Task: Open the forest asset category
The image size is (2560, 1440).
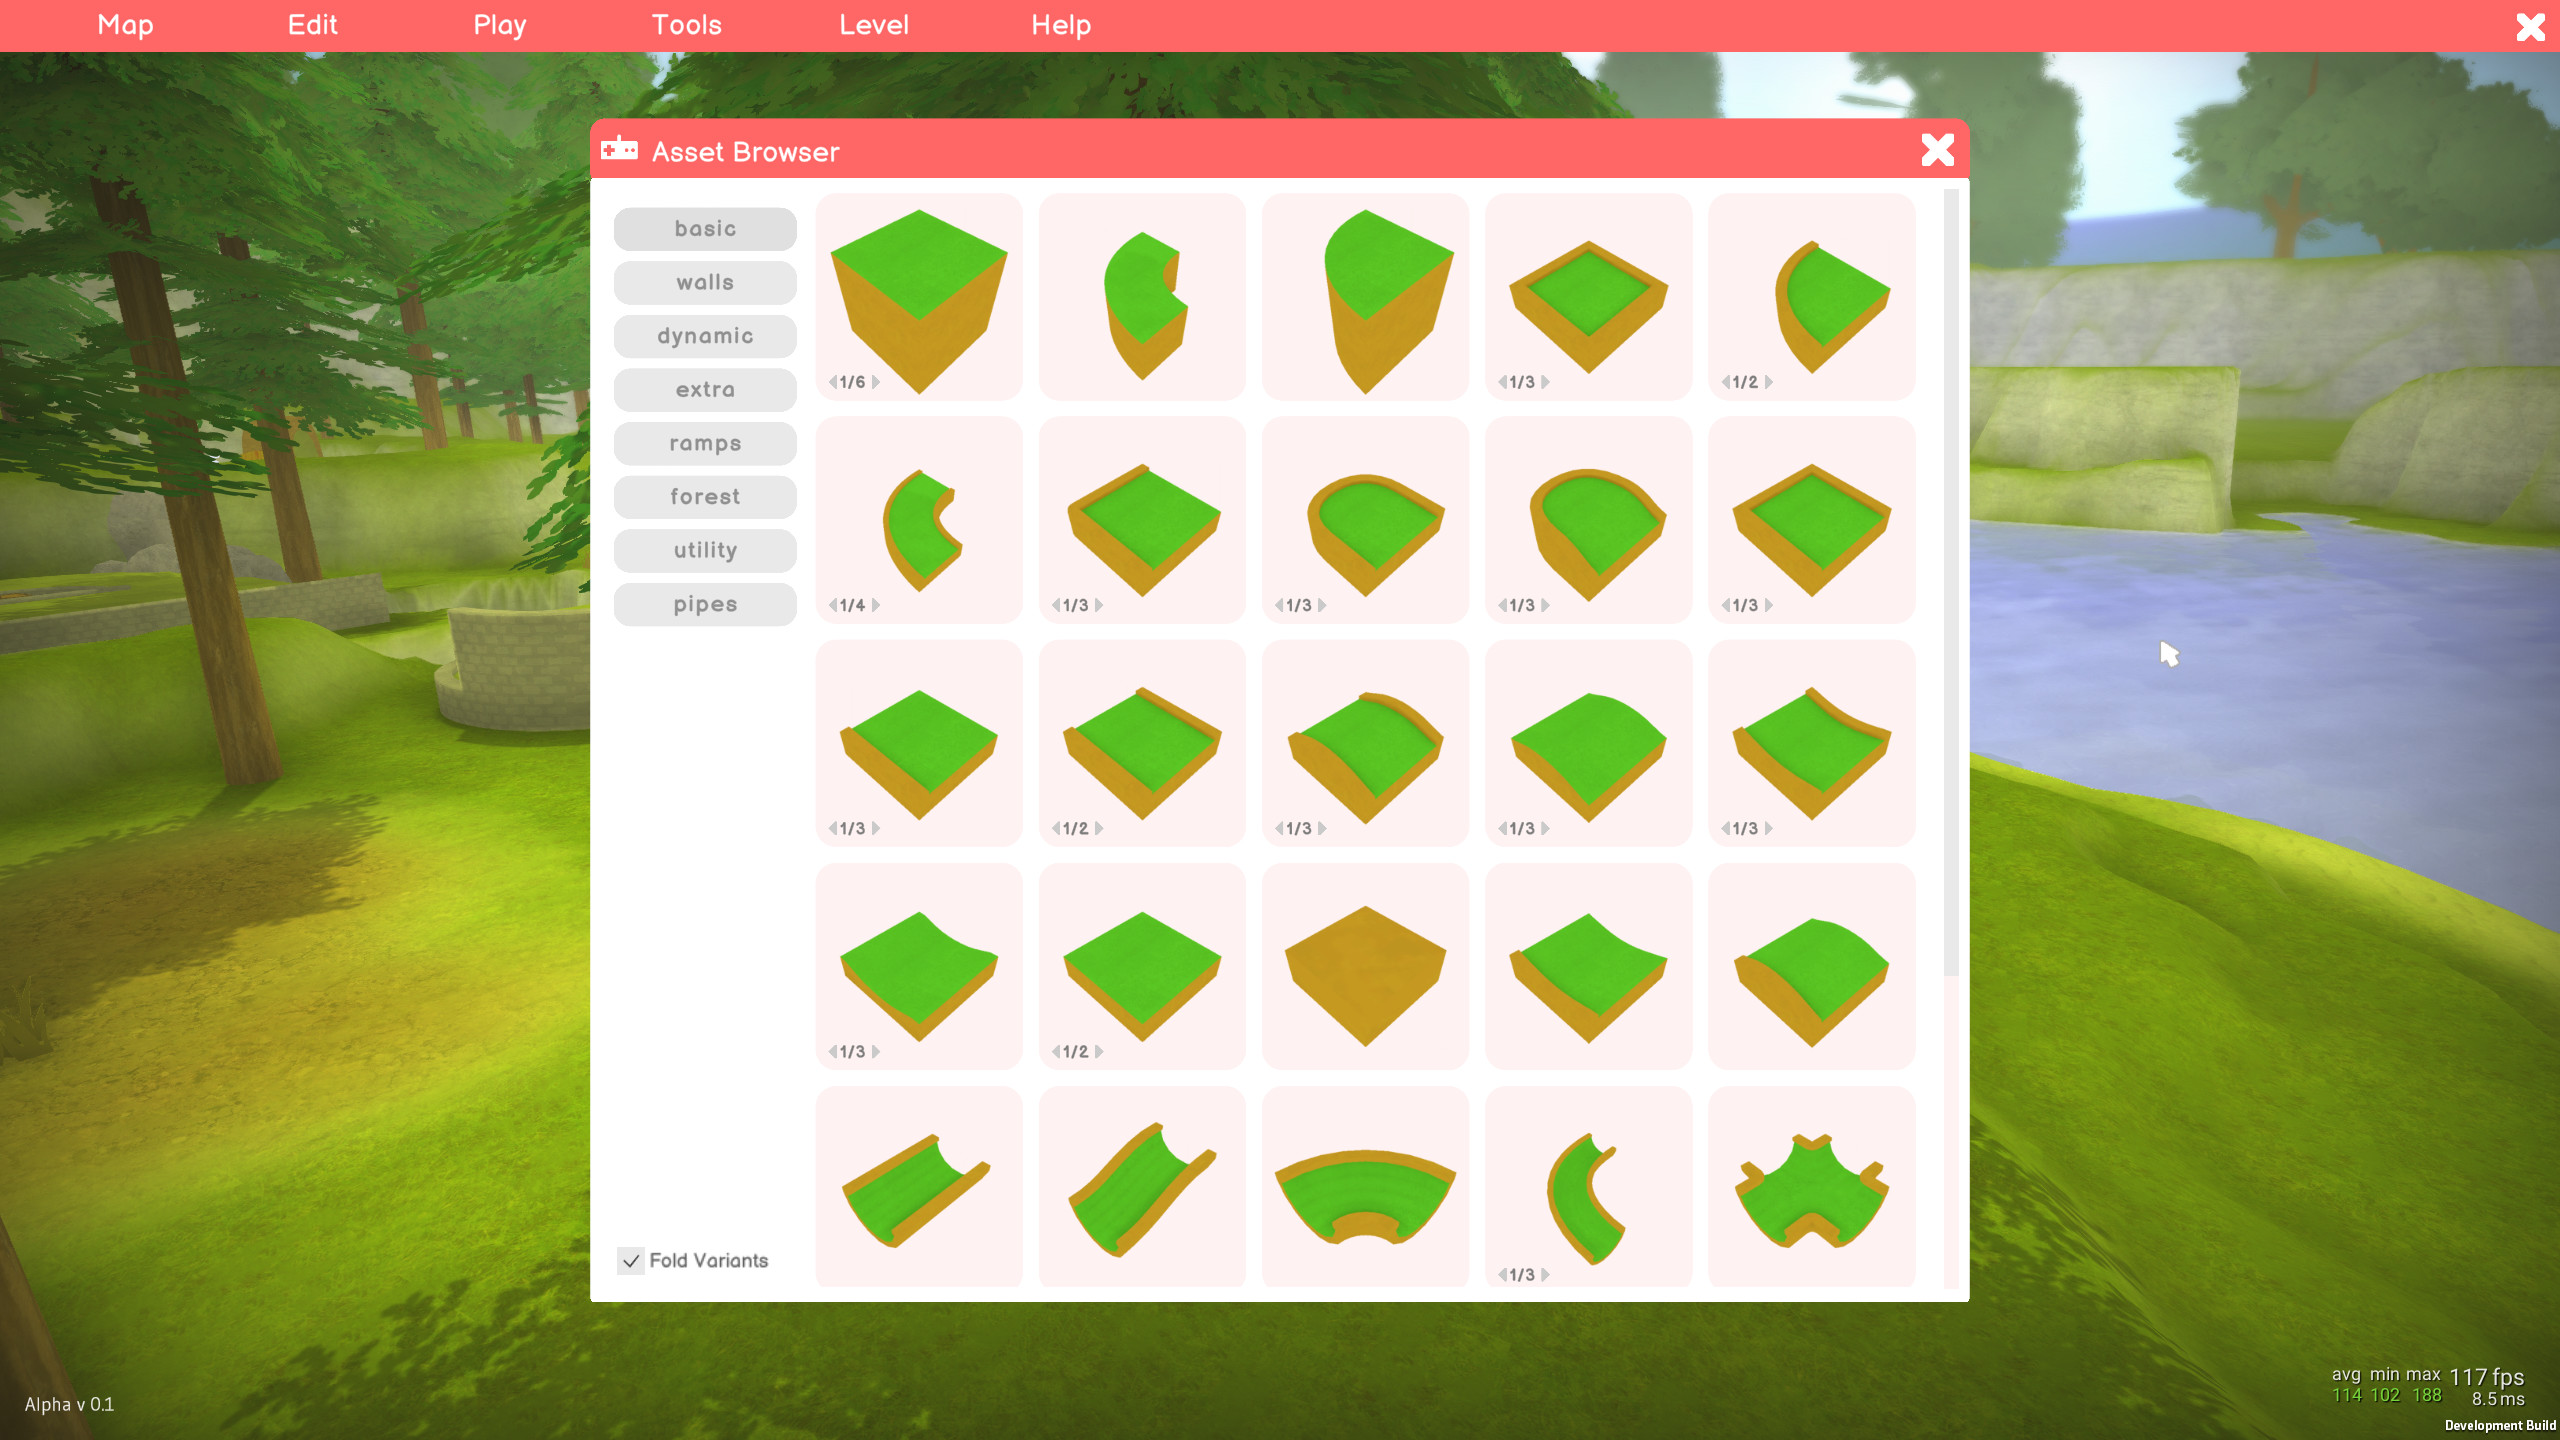Action: tap(705, 497)
